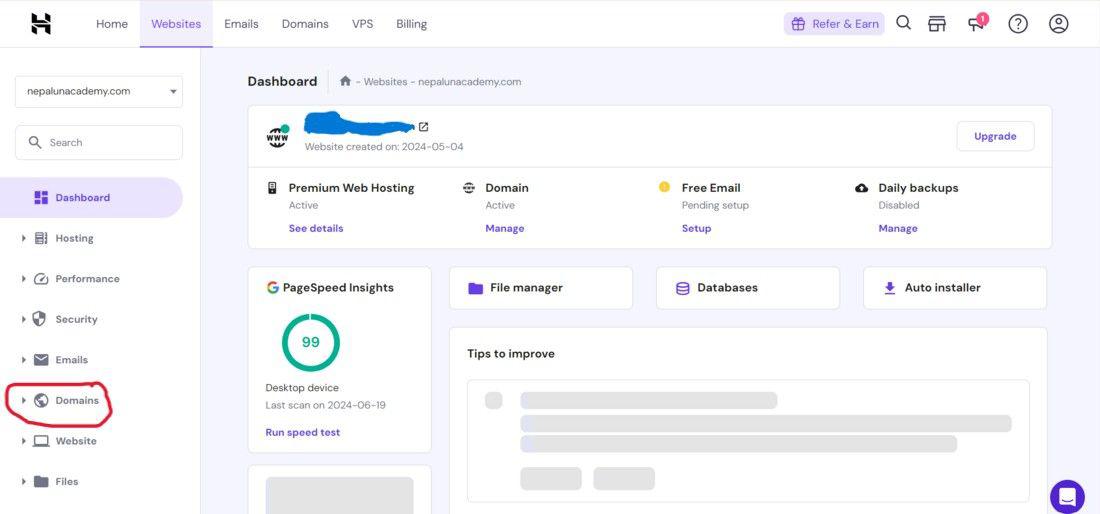1100x514 pixels.
Task: Expand the Hosting section arrow
Action: point(24,238)
